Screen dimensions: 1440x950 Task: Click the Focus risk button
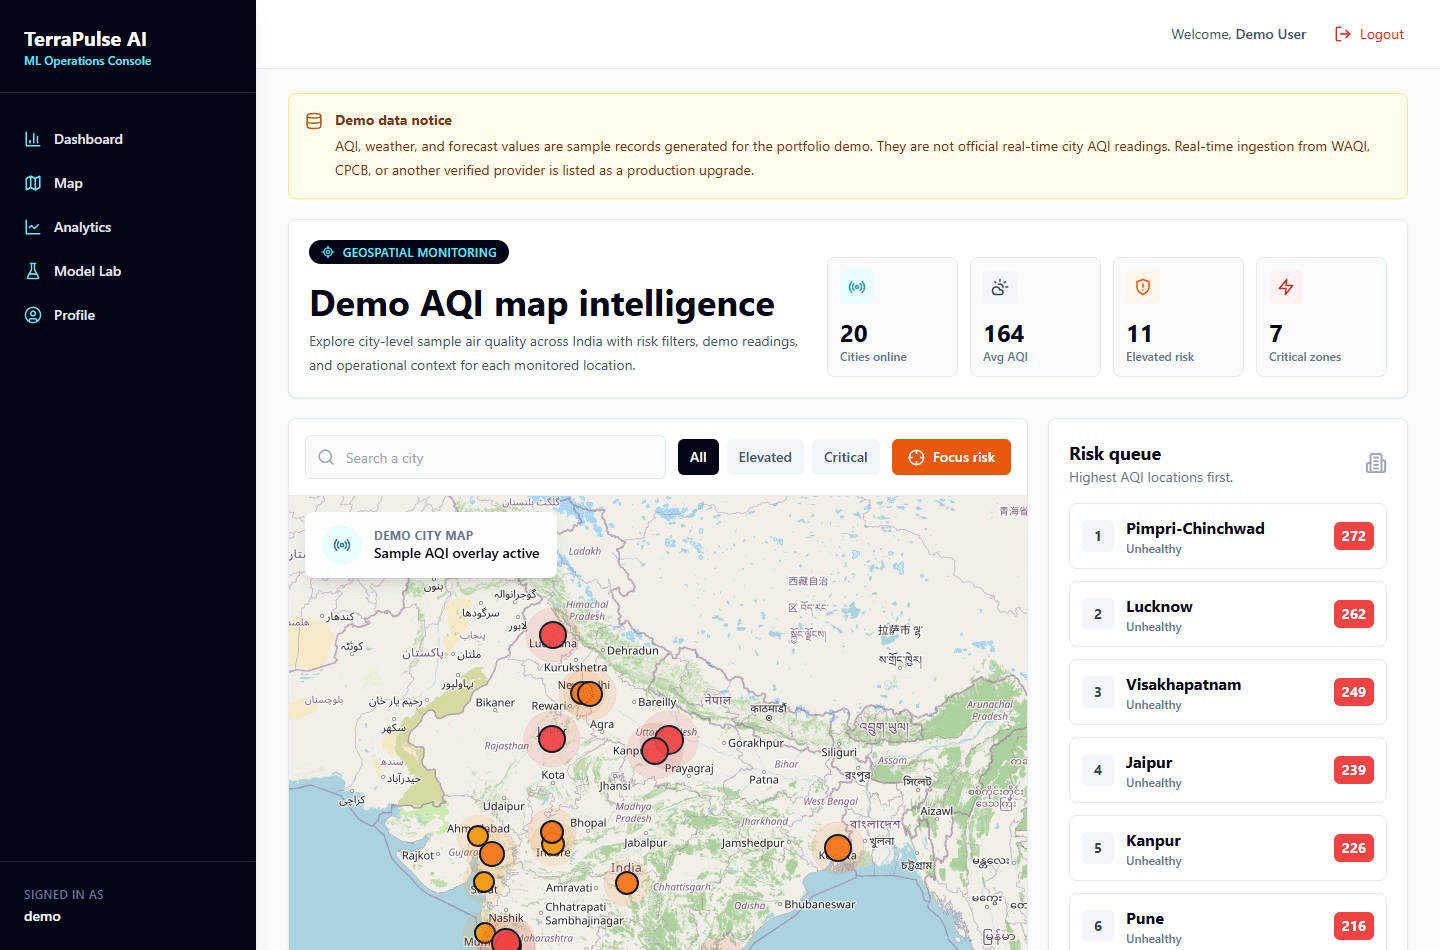(951, 457)
